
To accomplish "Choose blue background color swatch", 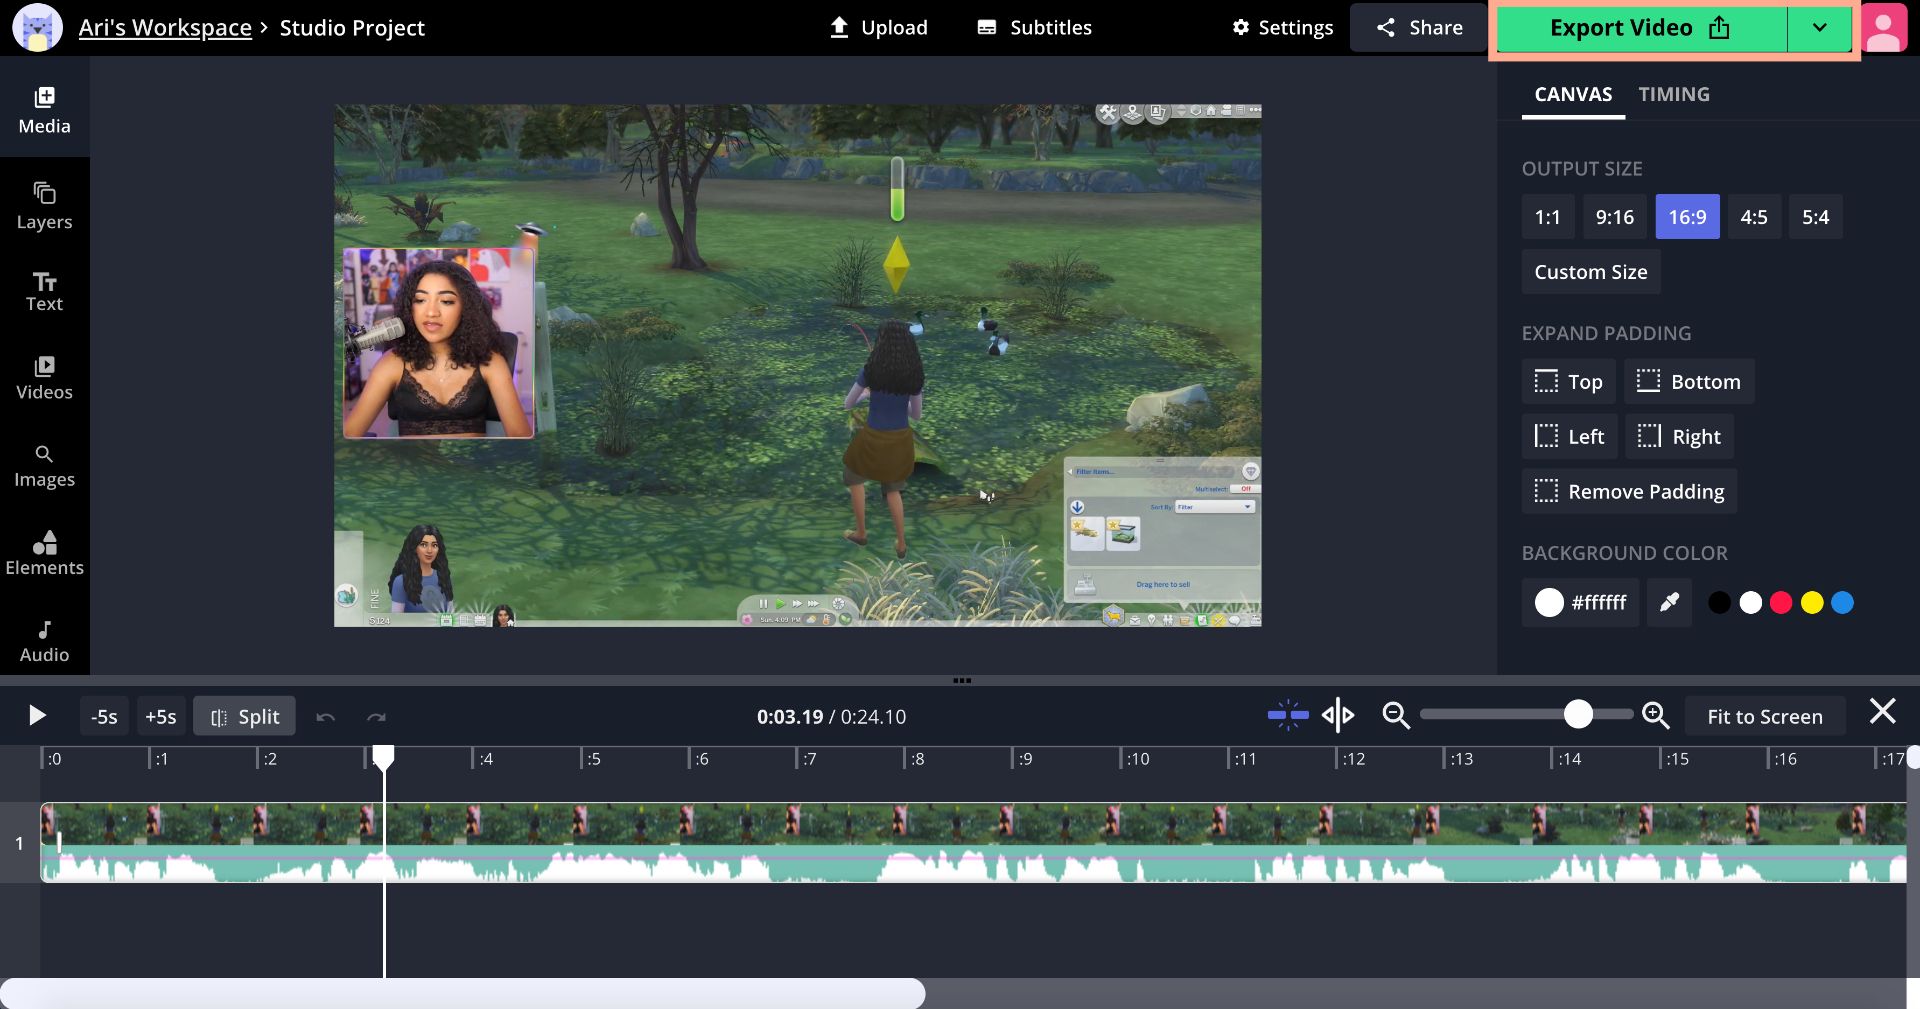I will tap(1842, 602).
